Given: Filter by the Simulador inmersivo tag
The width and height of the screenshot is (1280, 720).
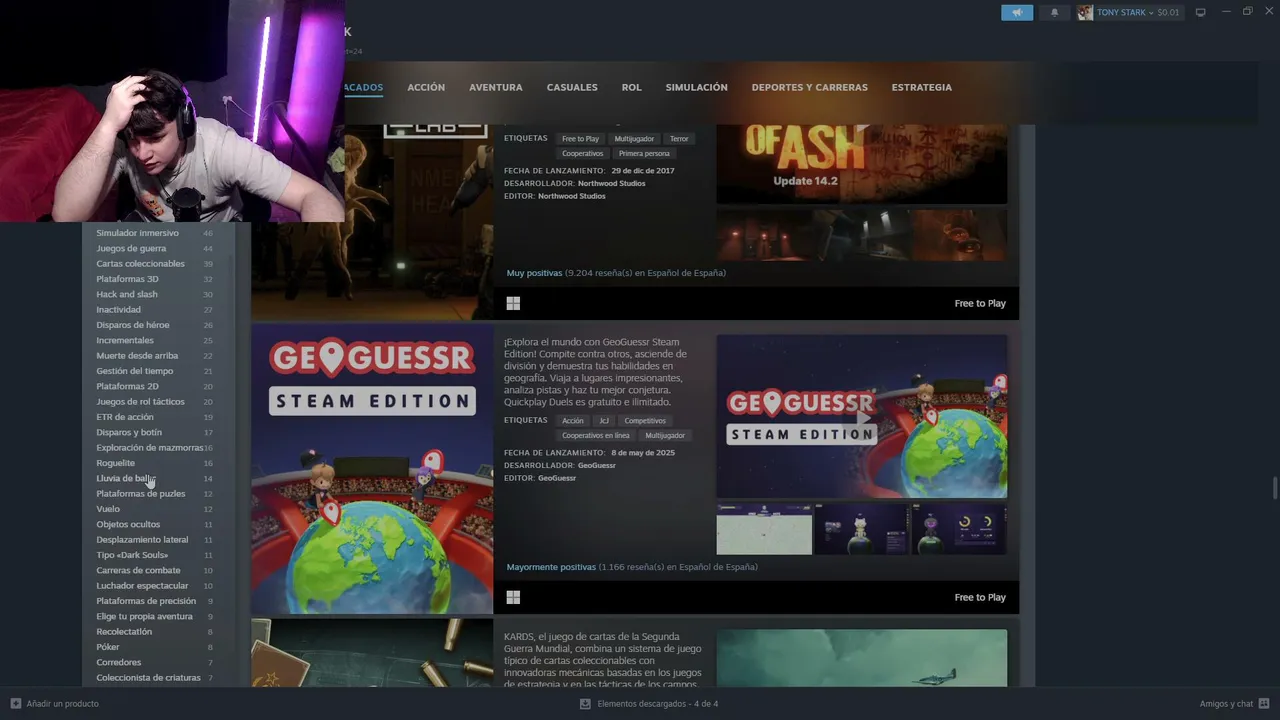Looking at the screenshot, I should tap(137, 233).
